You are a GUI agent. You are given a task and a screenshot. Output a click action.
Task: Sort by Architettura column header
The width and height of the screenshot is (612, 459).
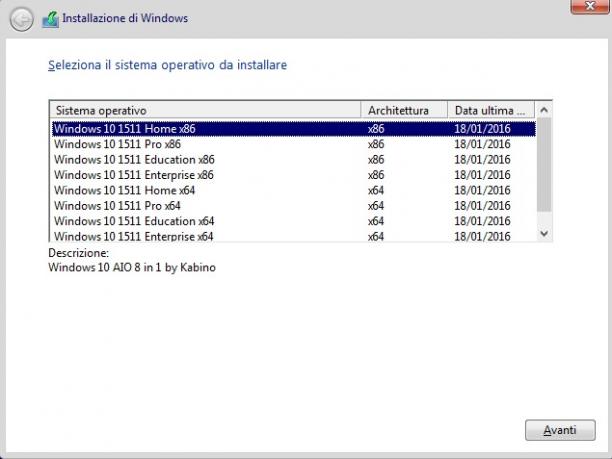pos(404,110)
